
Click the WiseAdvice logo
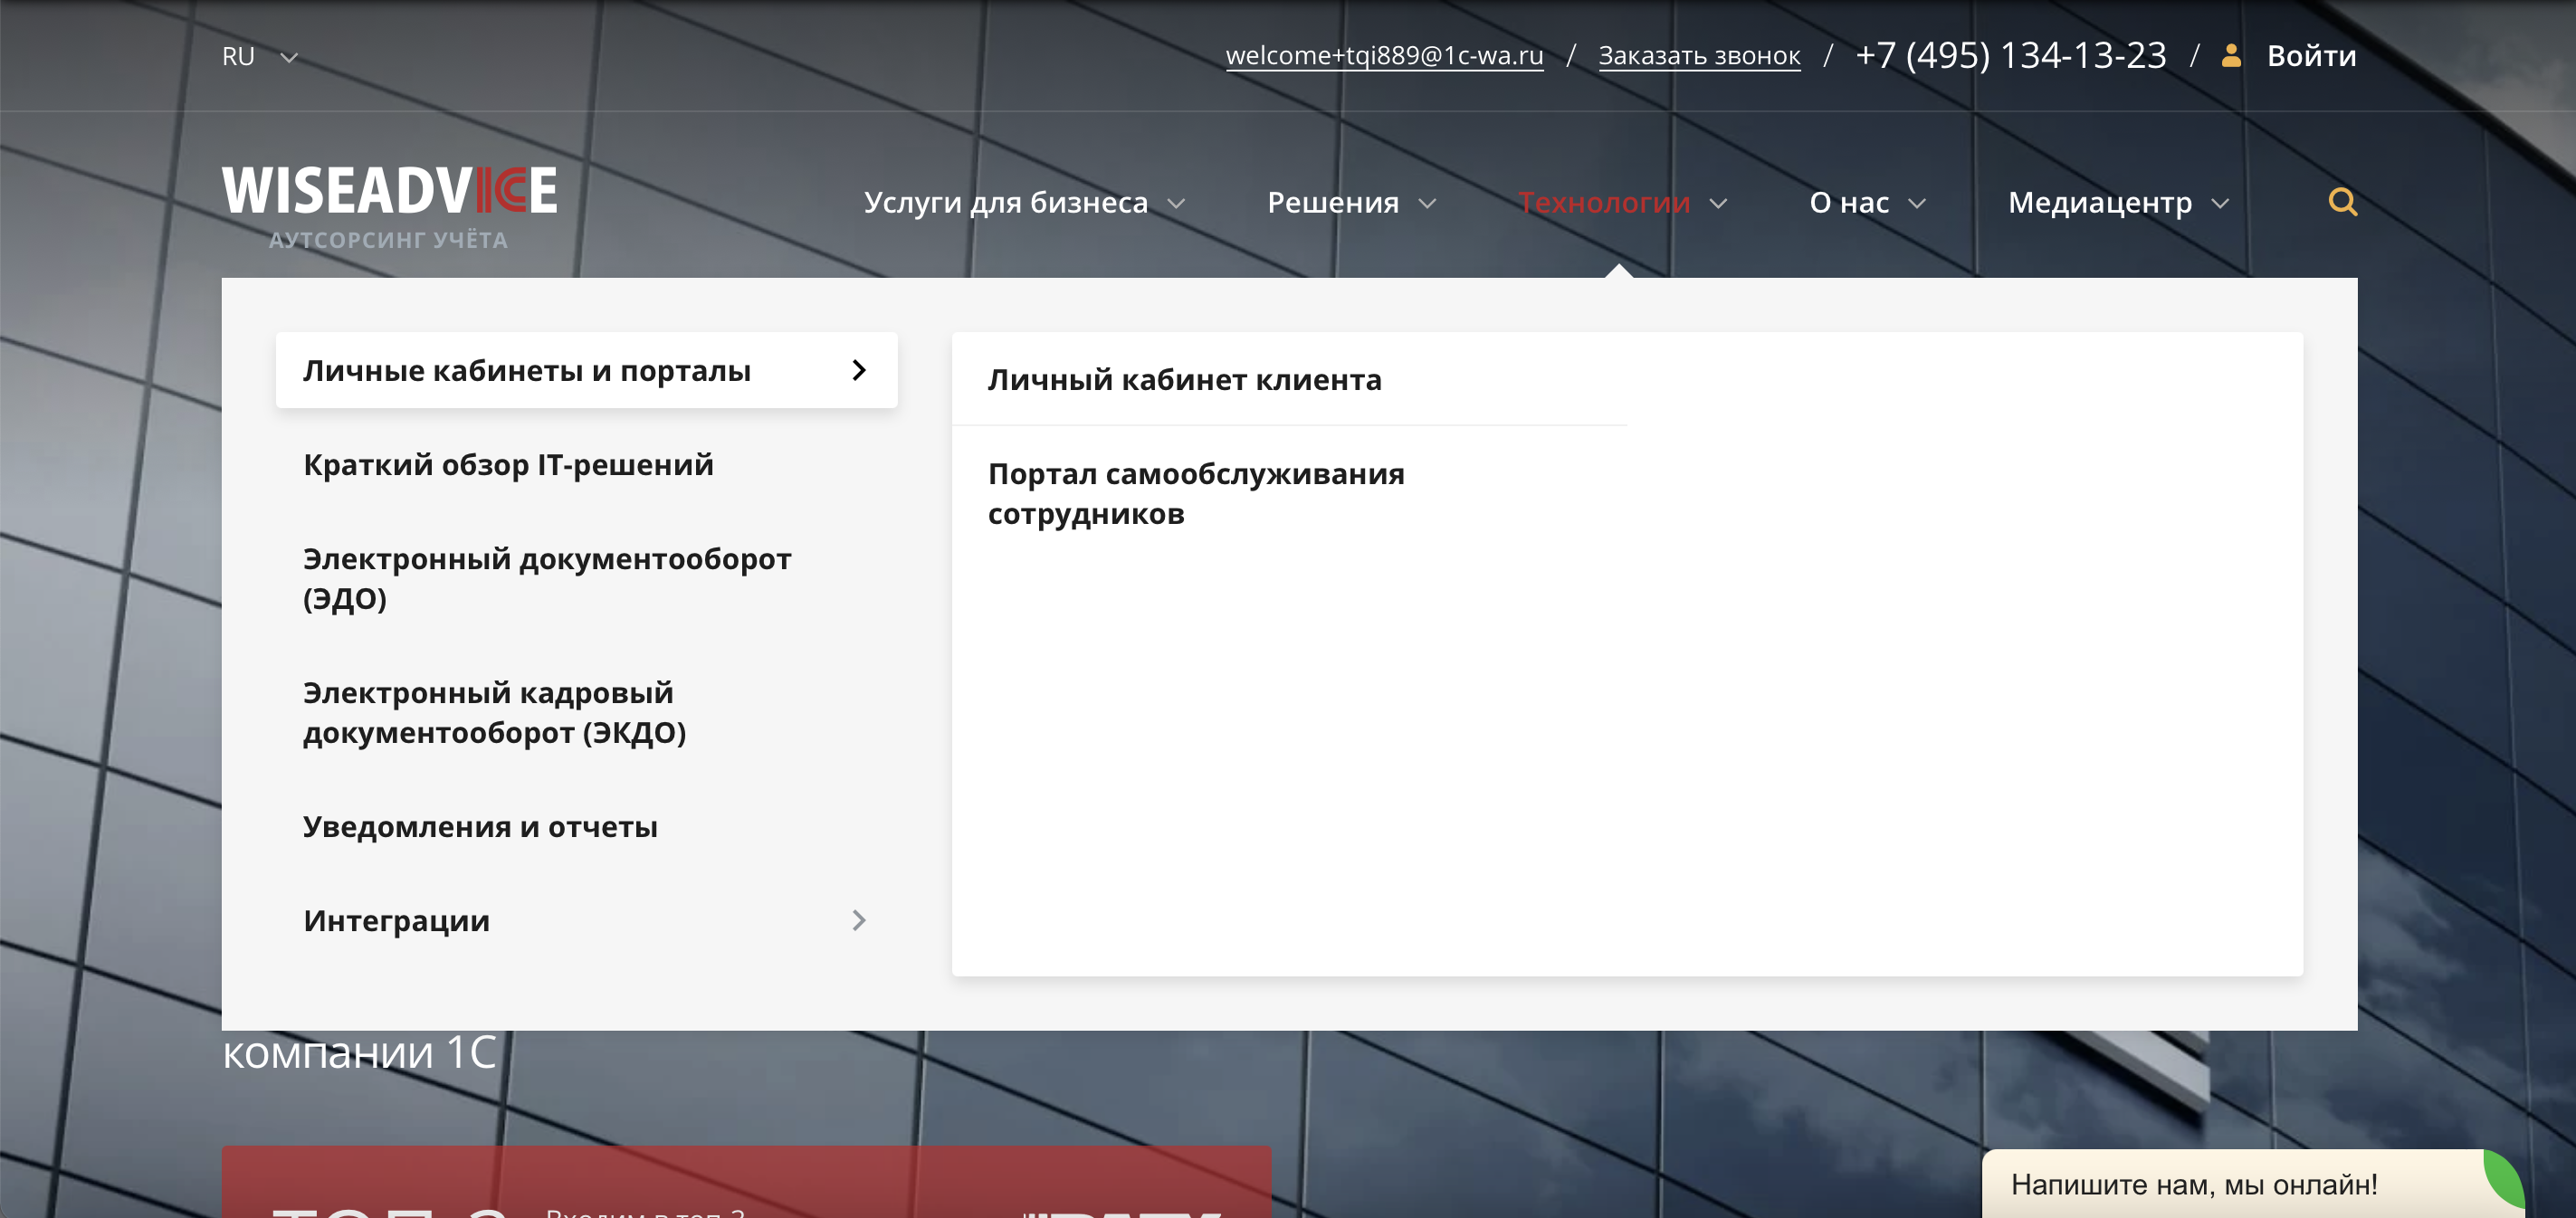[x=389, y=190]
